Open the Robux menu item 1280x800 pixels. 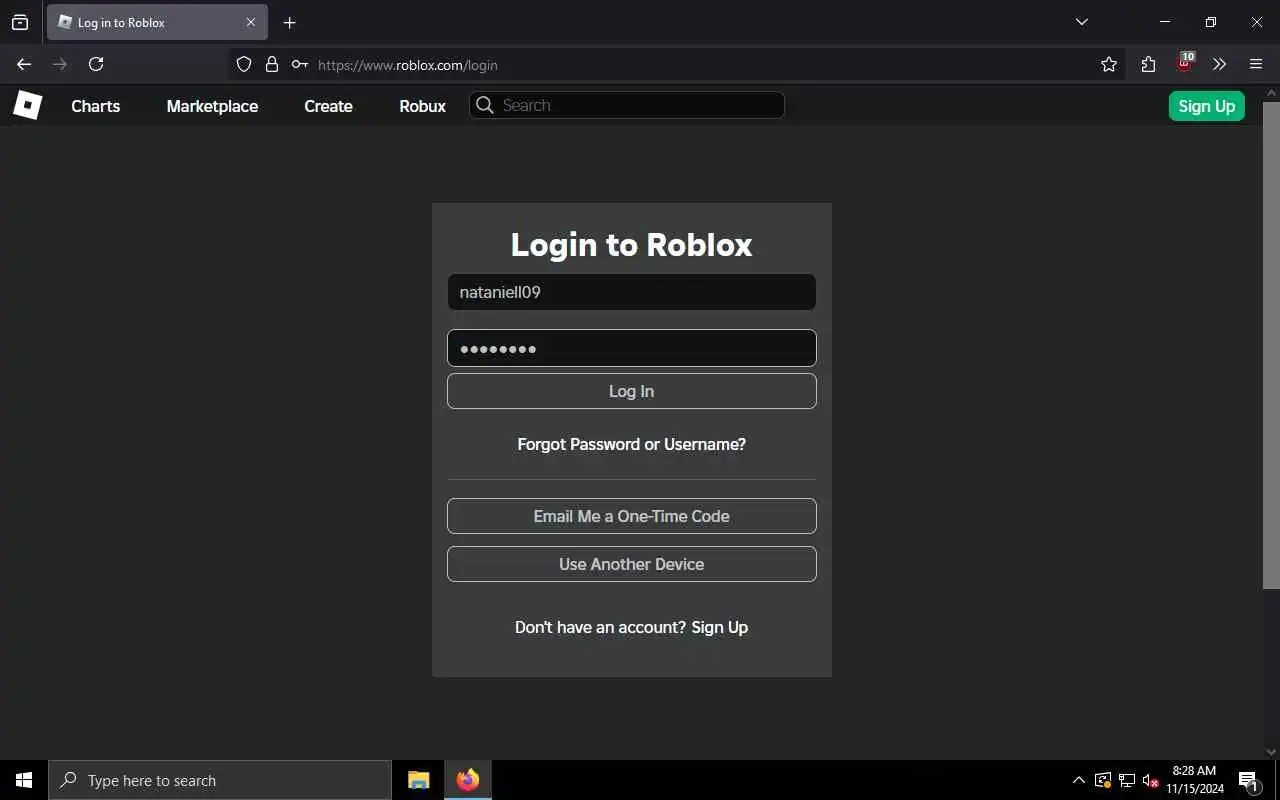[422, 106]
